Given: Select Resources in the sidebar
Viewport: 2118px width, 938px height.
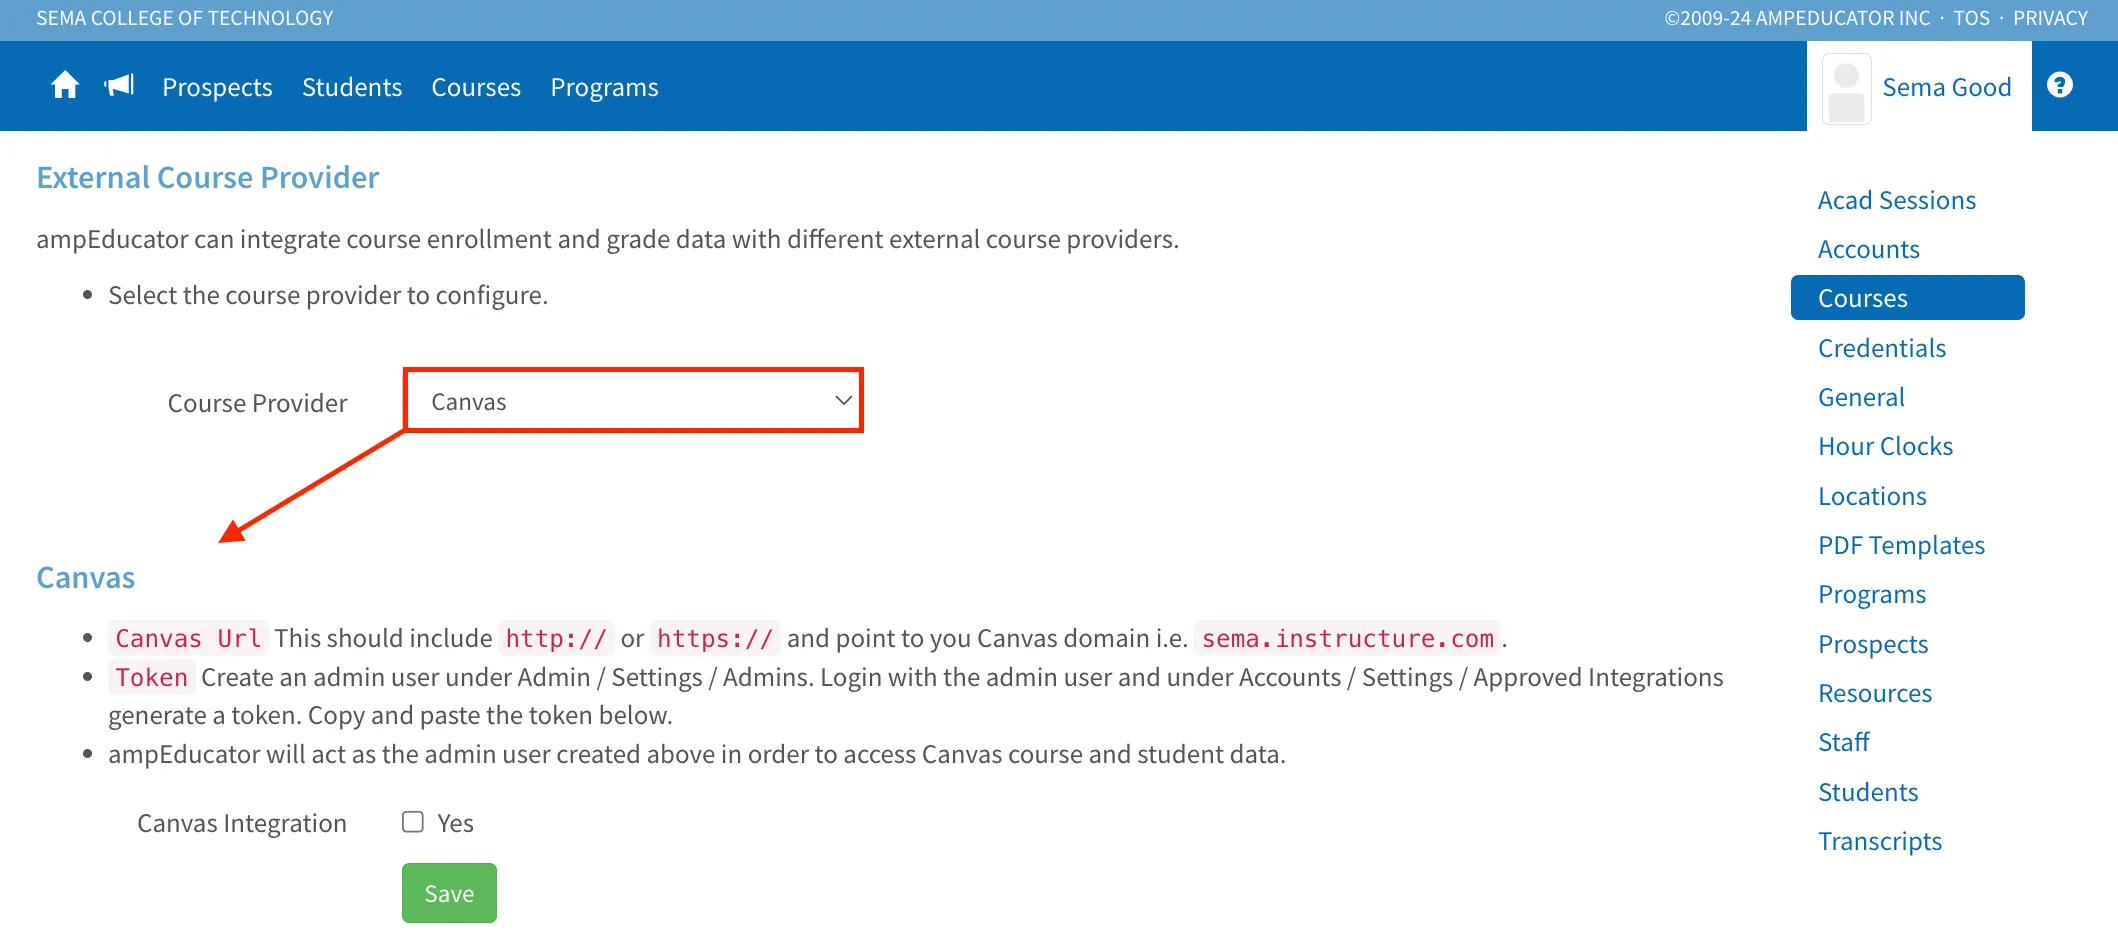Looking at the screenshot, I should (x=1874, y=693).
